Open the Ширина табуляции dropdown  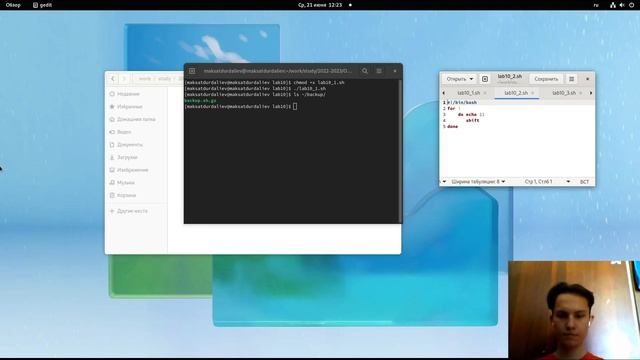[478, 182]
